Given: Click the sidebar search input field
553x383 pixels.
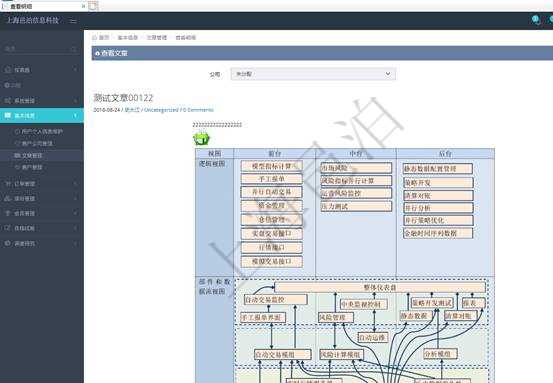Looking at the screenshot, I should [37, 49].
